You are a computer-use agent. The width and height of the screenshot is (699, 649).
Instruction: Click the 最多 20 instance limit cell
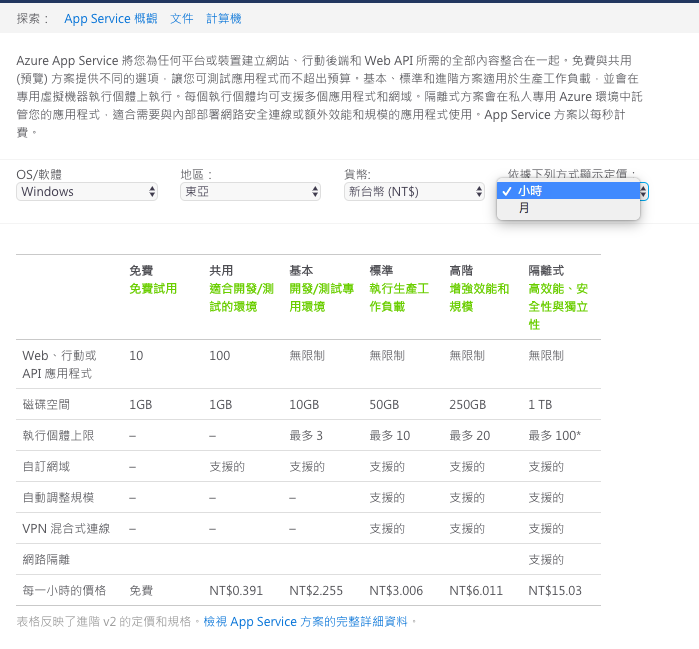(469, 435)
